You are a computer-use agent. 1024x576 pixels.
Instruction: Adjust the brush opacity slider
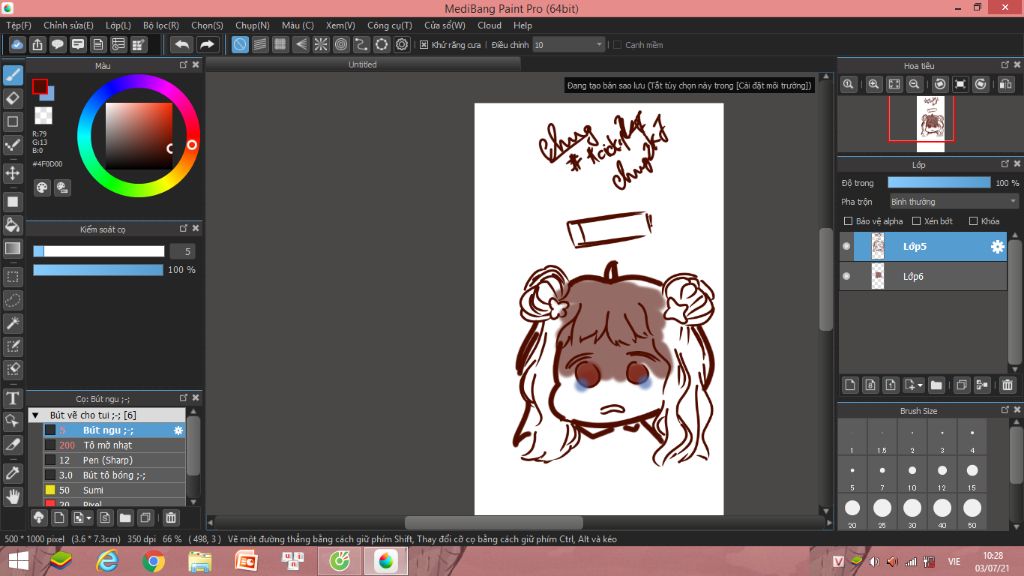click(x=98, y=270)
